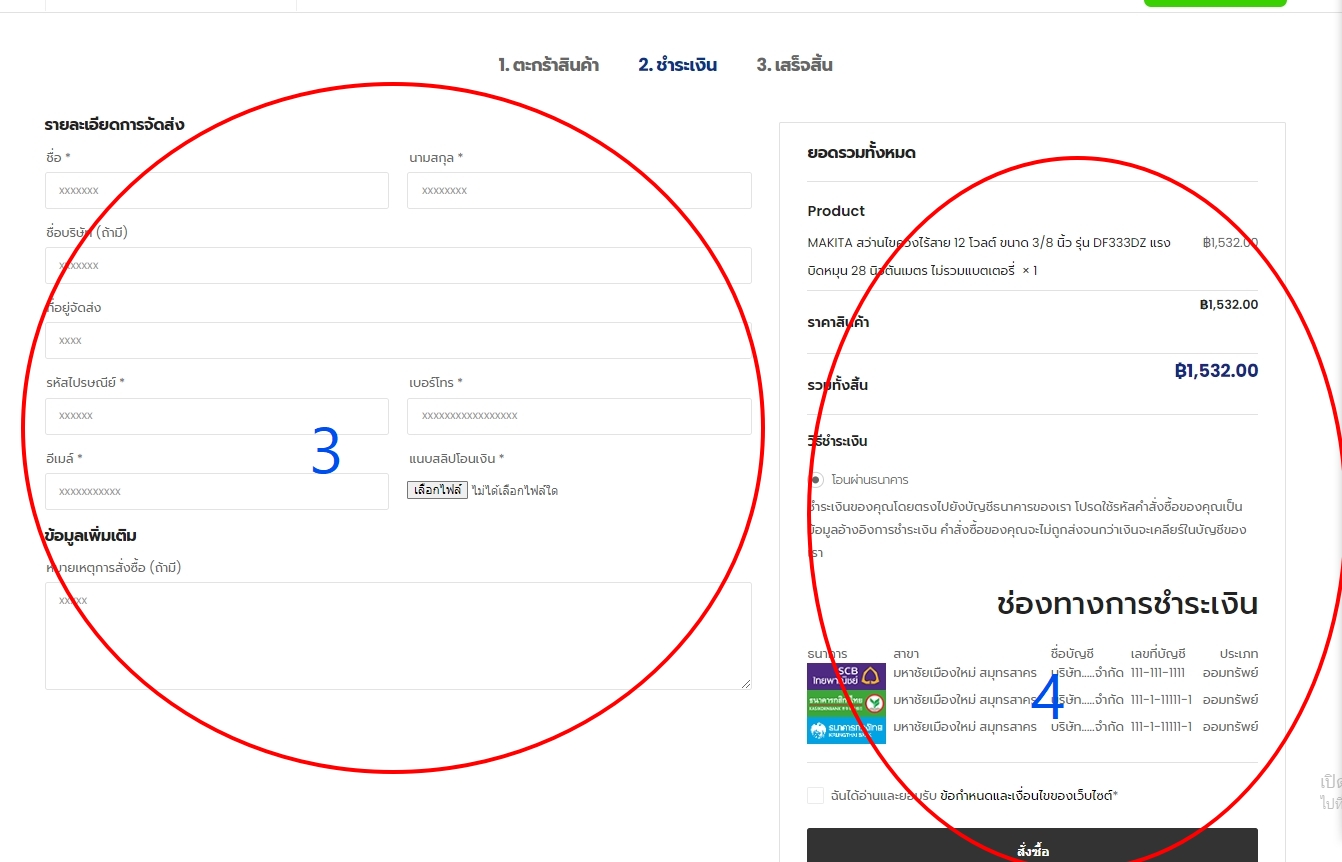Click the Krungthai Bank blue logo

click(846, 730)
